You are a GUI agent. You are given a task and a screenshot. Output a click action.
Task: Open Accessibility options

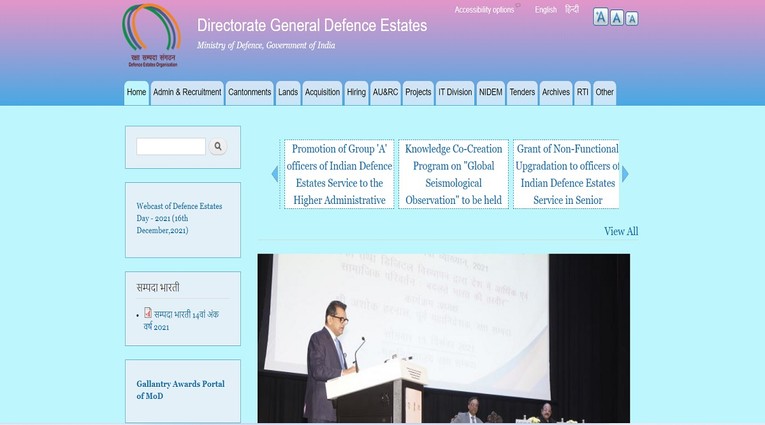point(484,10)
